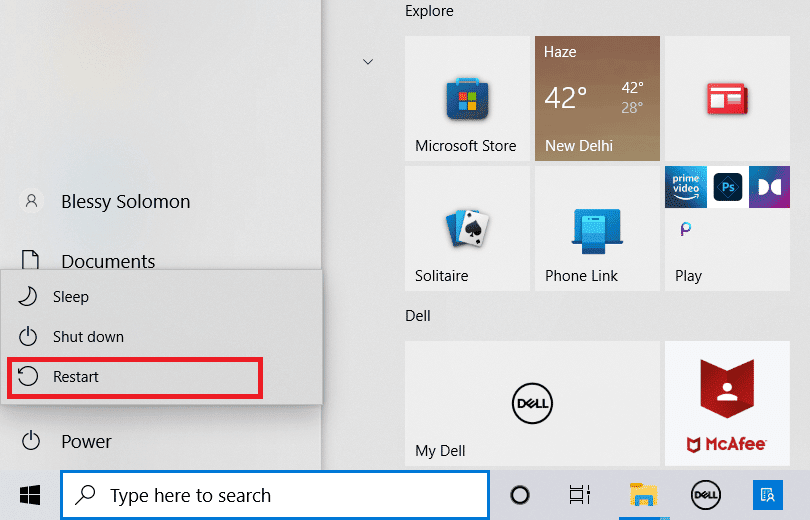Open the Play folder tile
810x520 pixels.
(726, 228)
